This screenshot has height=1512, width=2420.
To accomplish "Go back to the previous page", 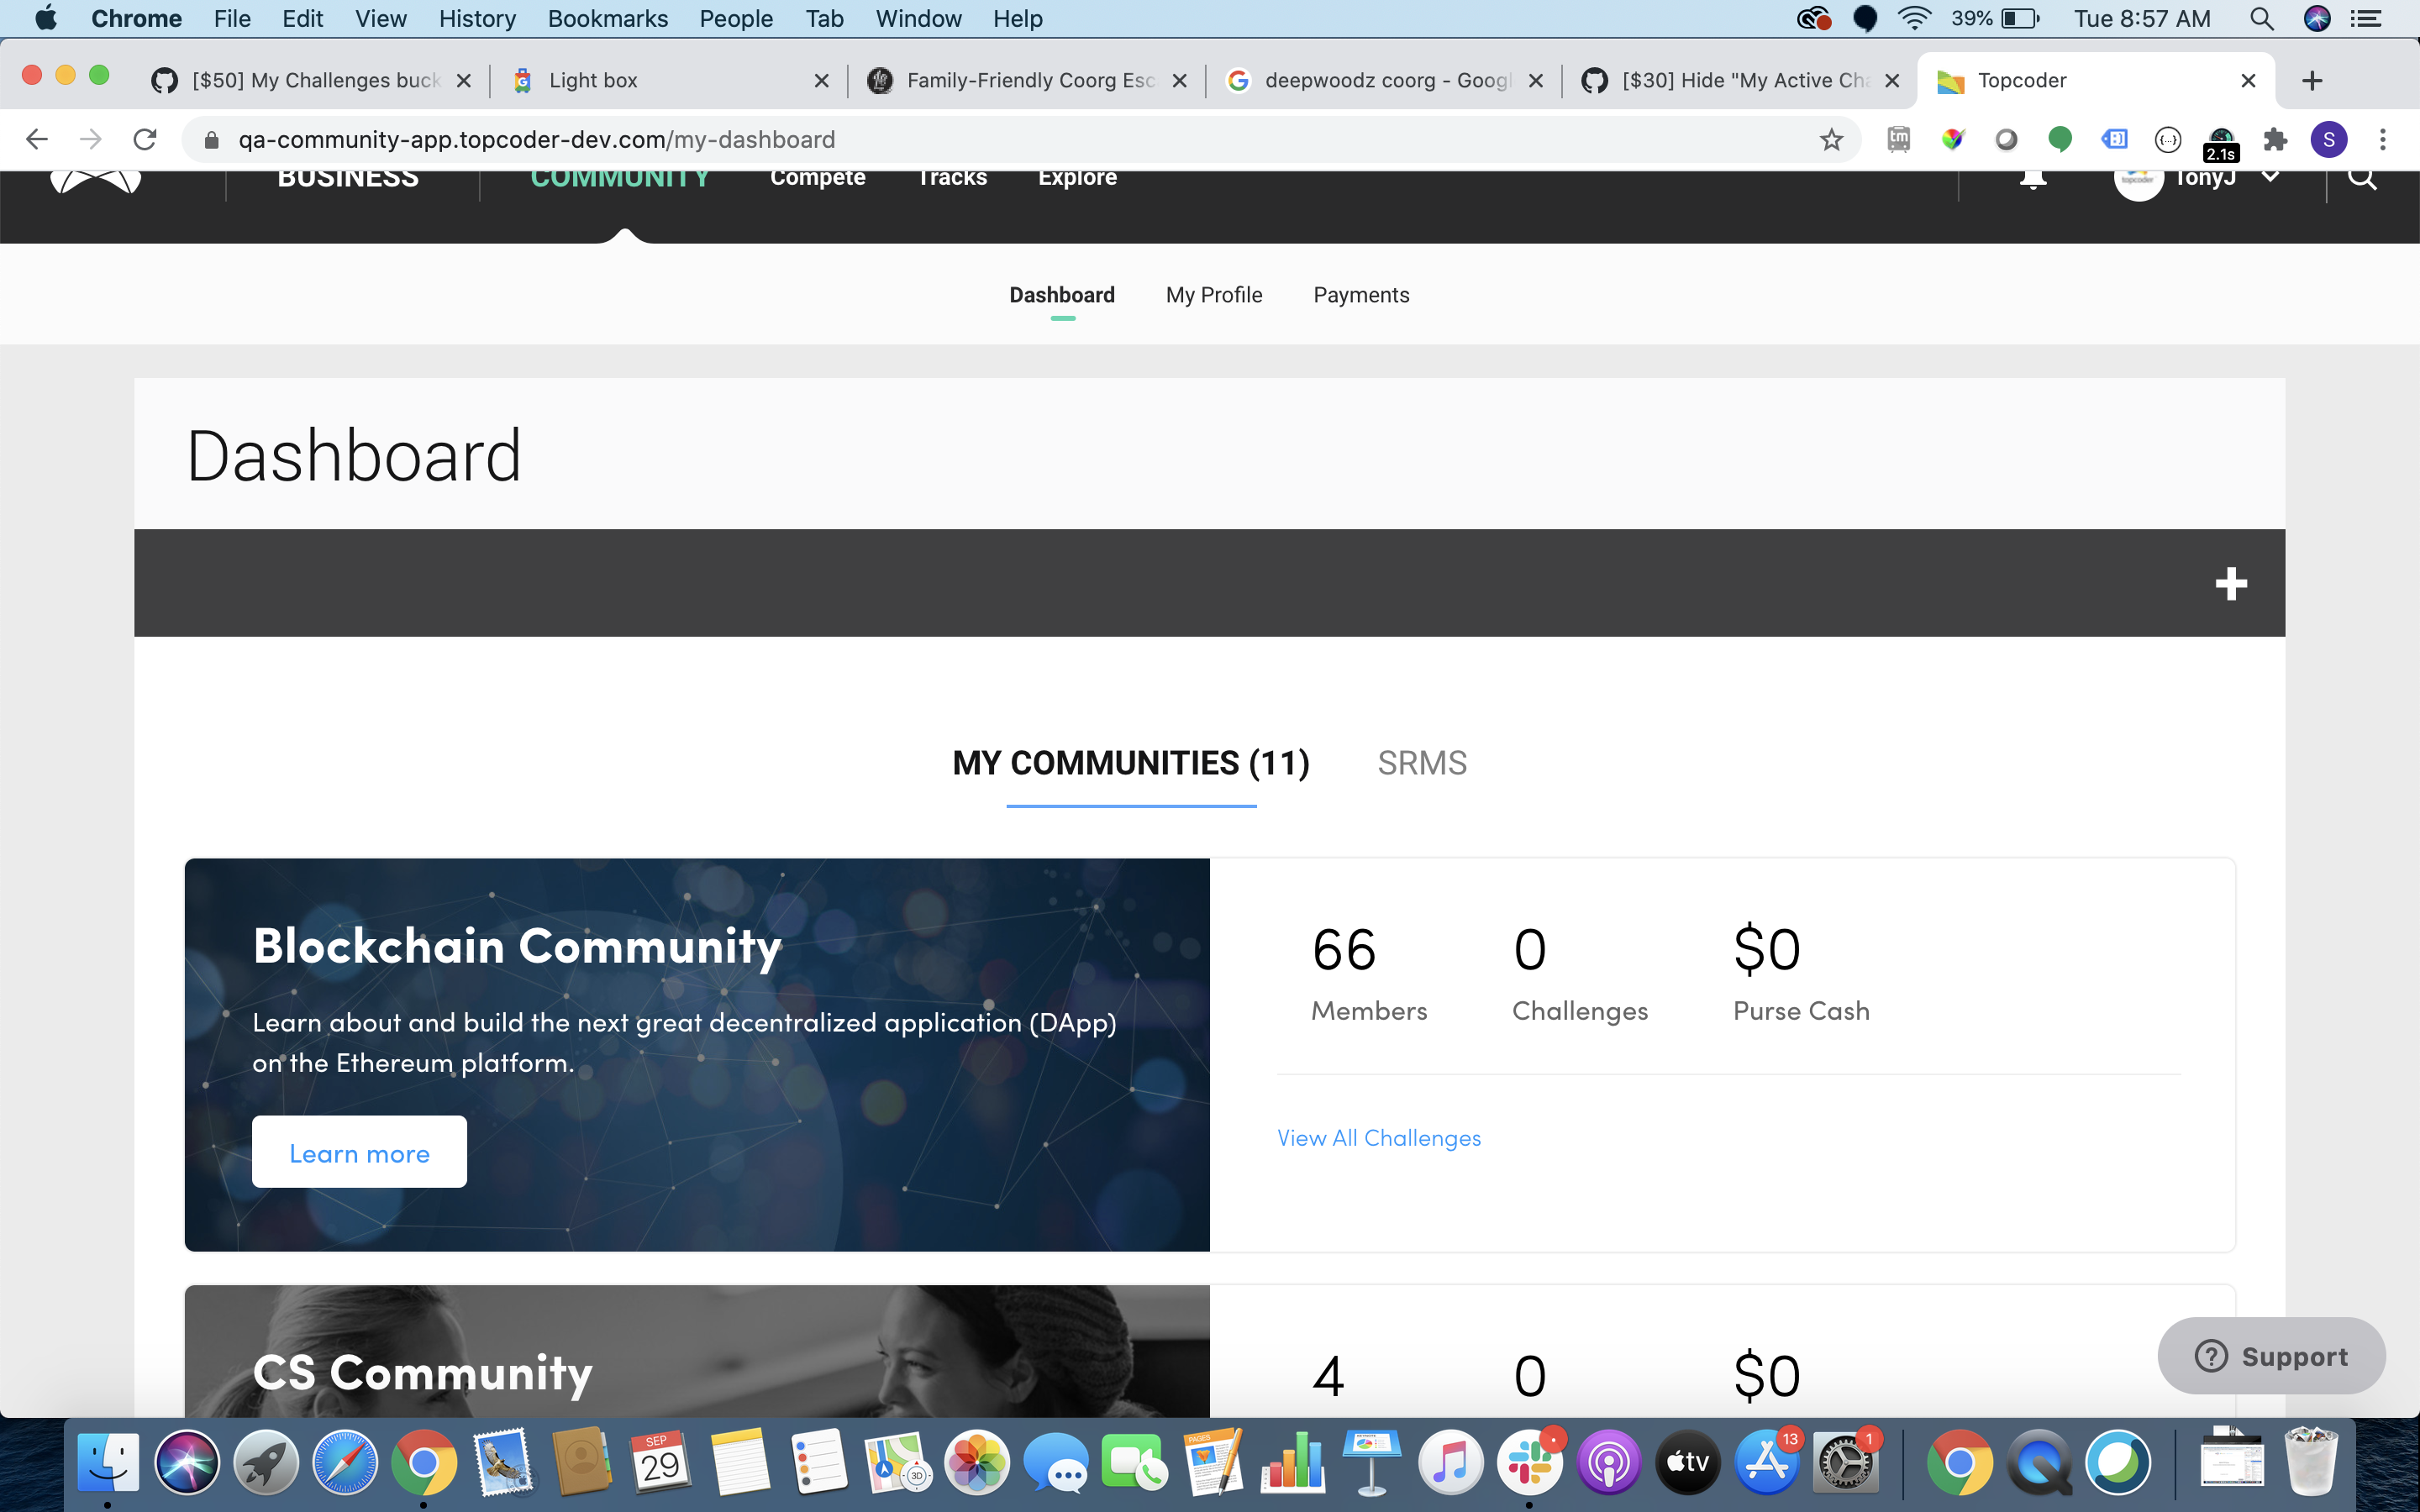I will (37, 139).
